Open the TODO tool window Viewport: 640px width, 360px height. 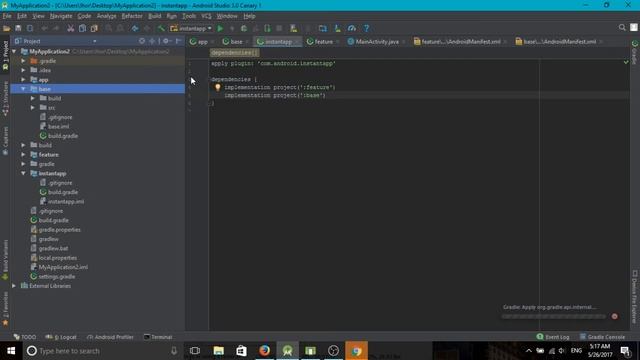[24, 337]
